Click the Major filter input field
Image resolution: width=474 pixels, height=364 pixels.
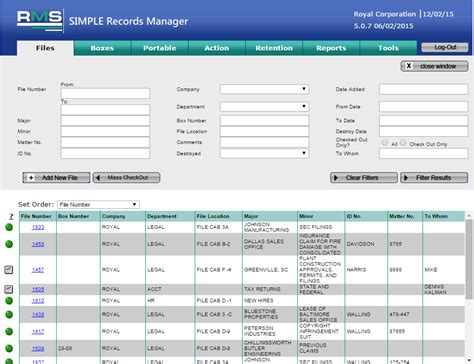(105, 120)
